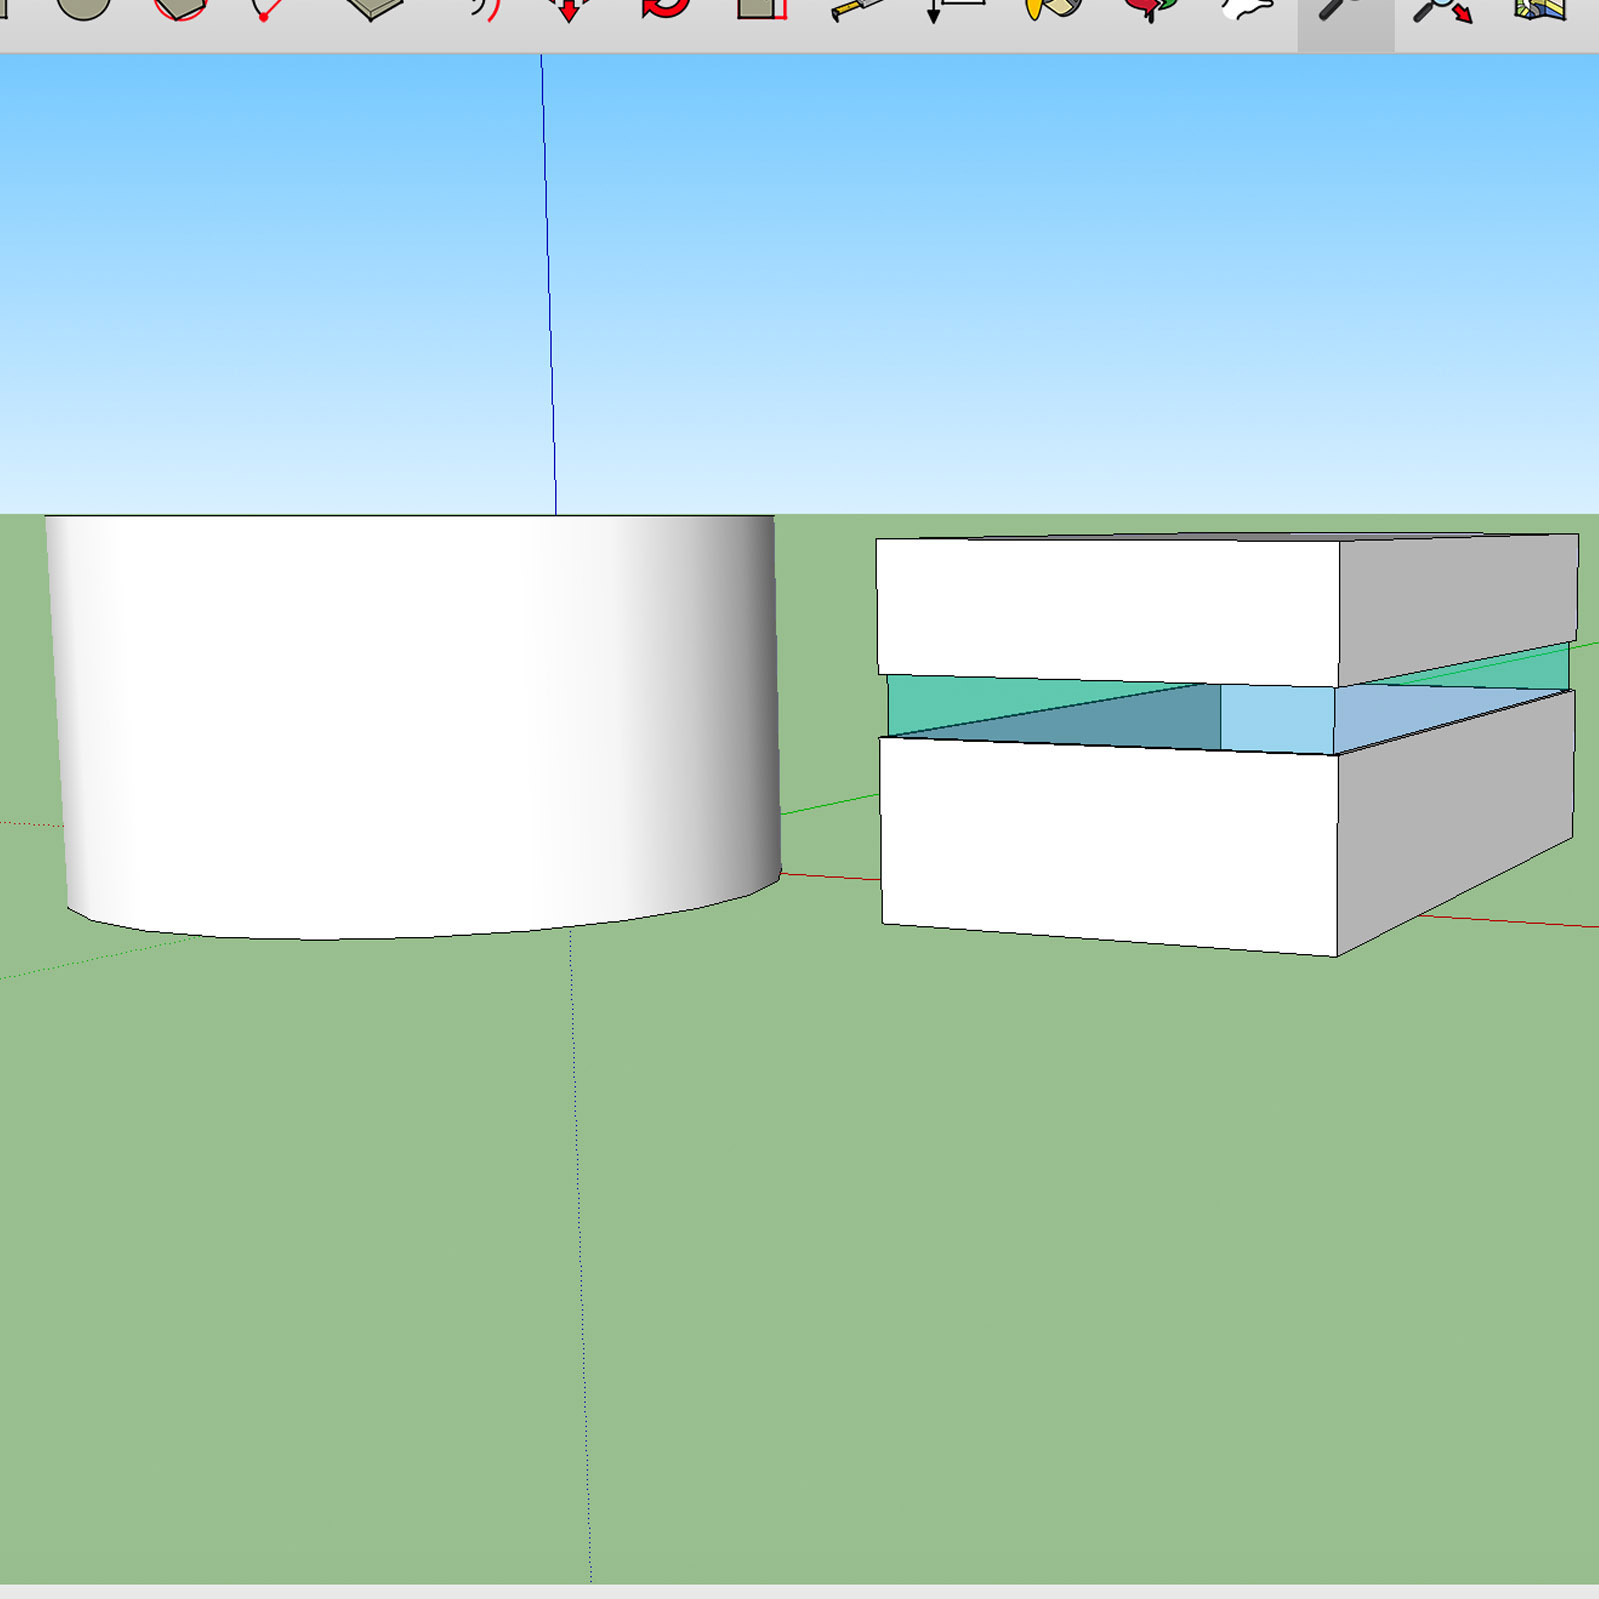Select the Scale tool
Viewport: 1599px width, 1599px height.
tap(762, 8)
